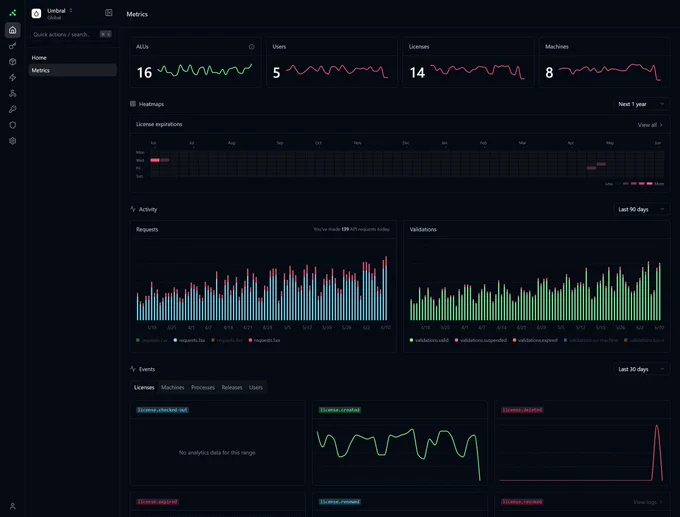This screenshot has height=517, width=680.
Task: Open the shield icon in the sidebar
Action: click(13, 125)
